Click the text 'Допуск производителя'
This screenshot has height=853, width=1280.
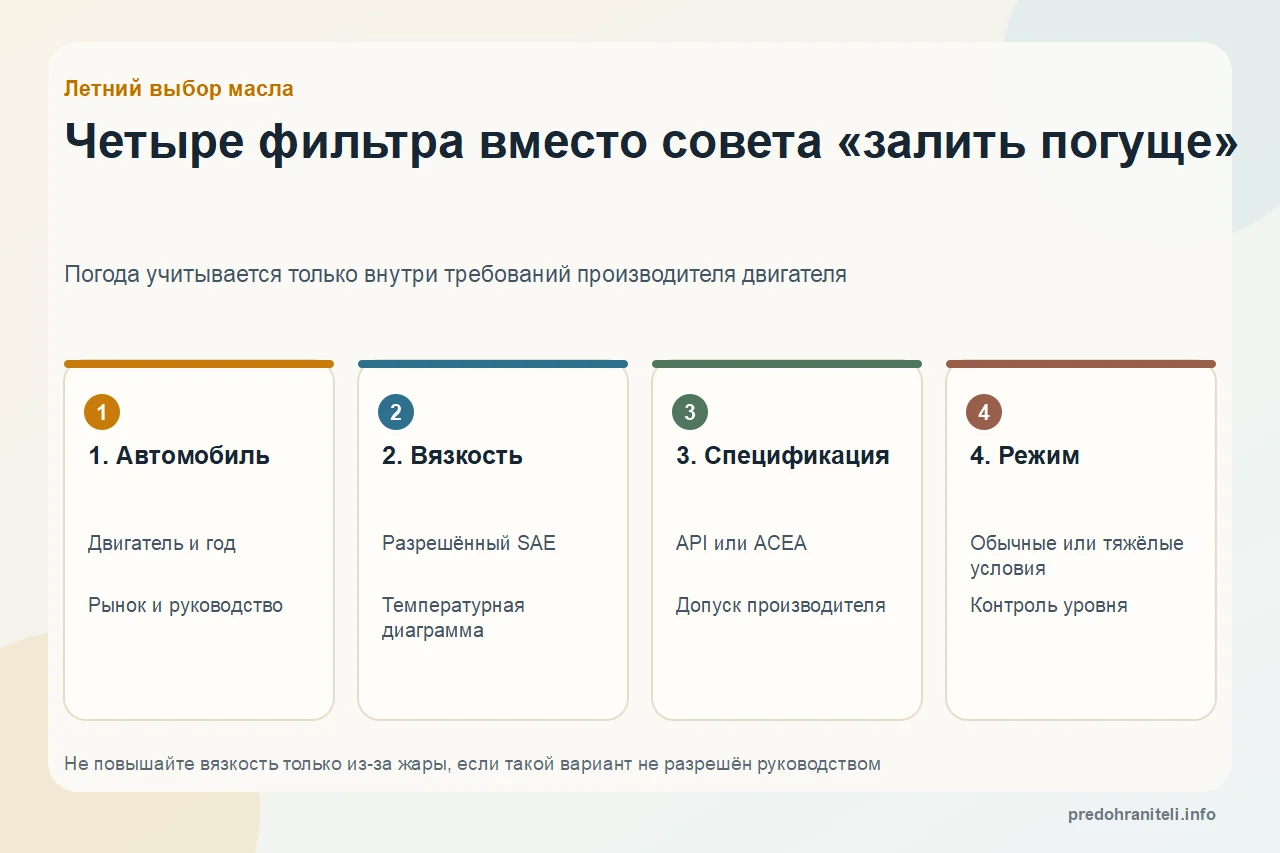coord(781,606)
